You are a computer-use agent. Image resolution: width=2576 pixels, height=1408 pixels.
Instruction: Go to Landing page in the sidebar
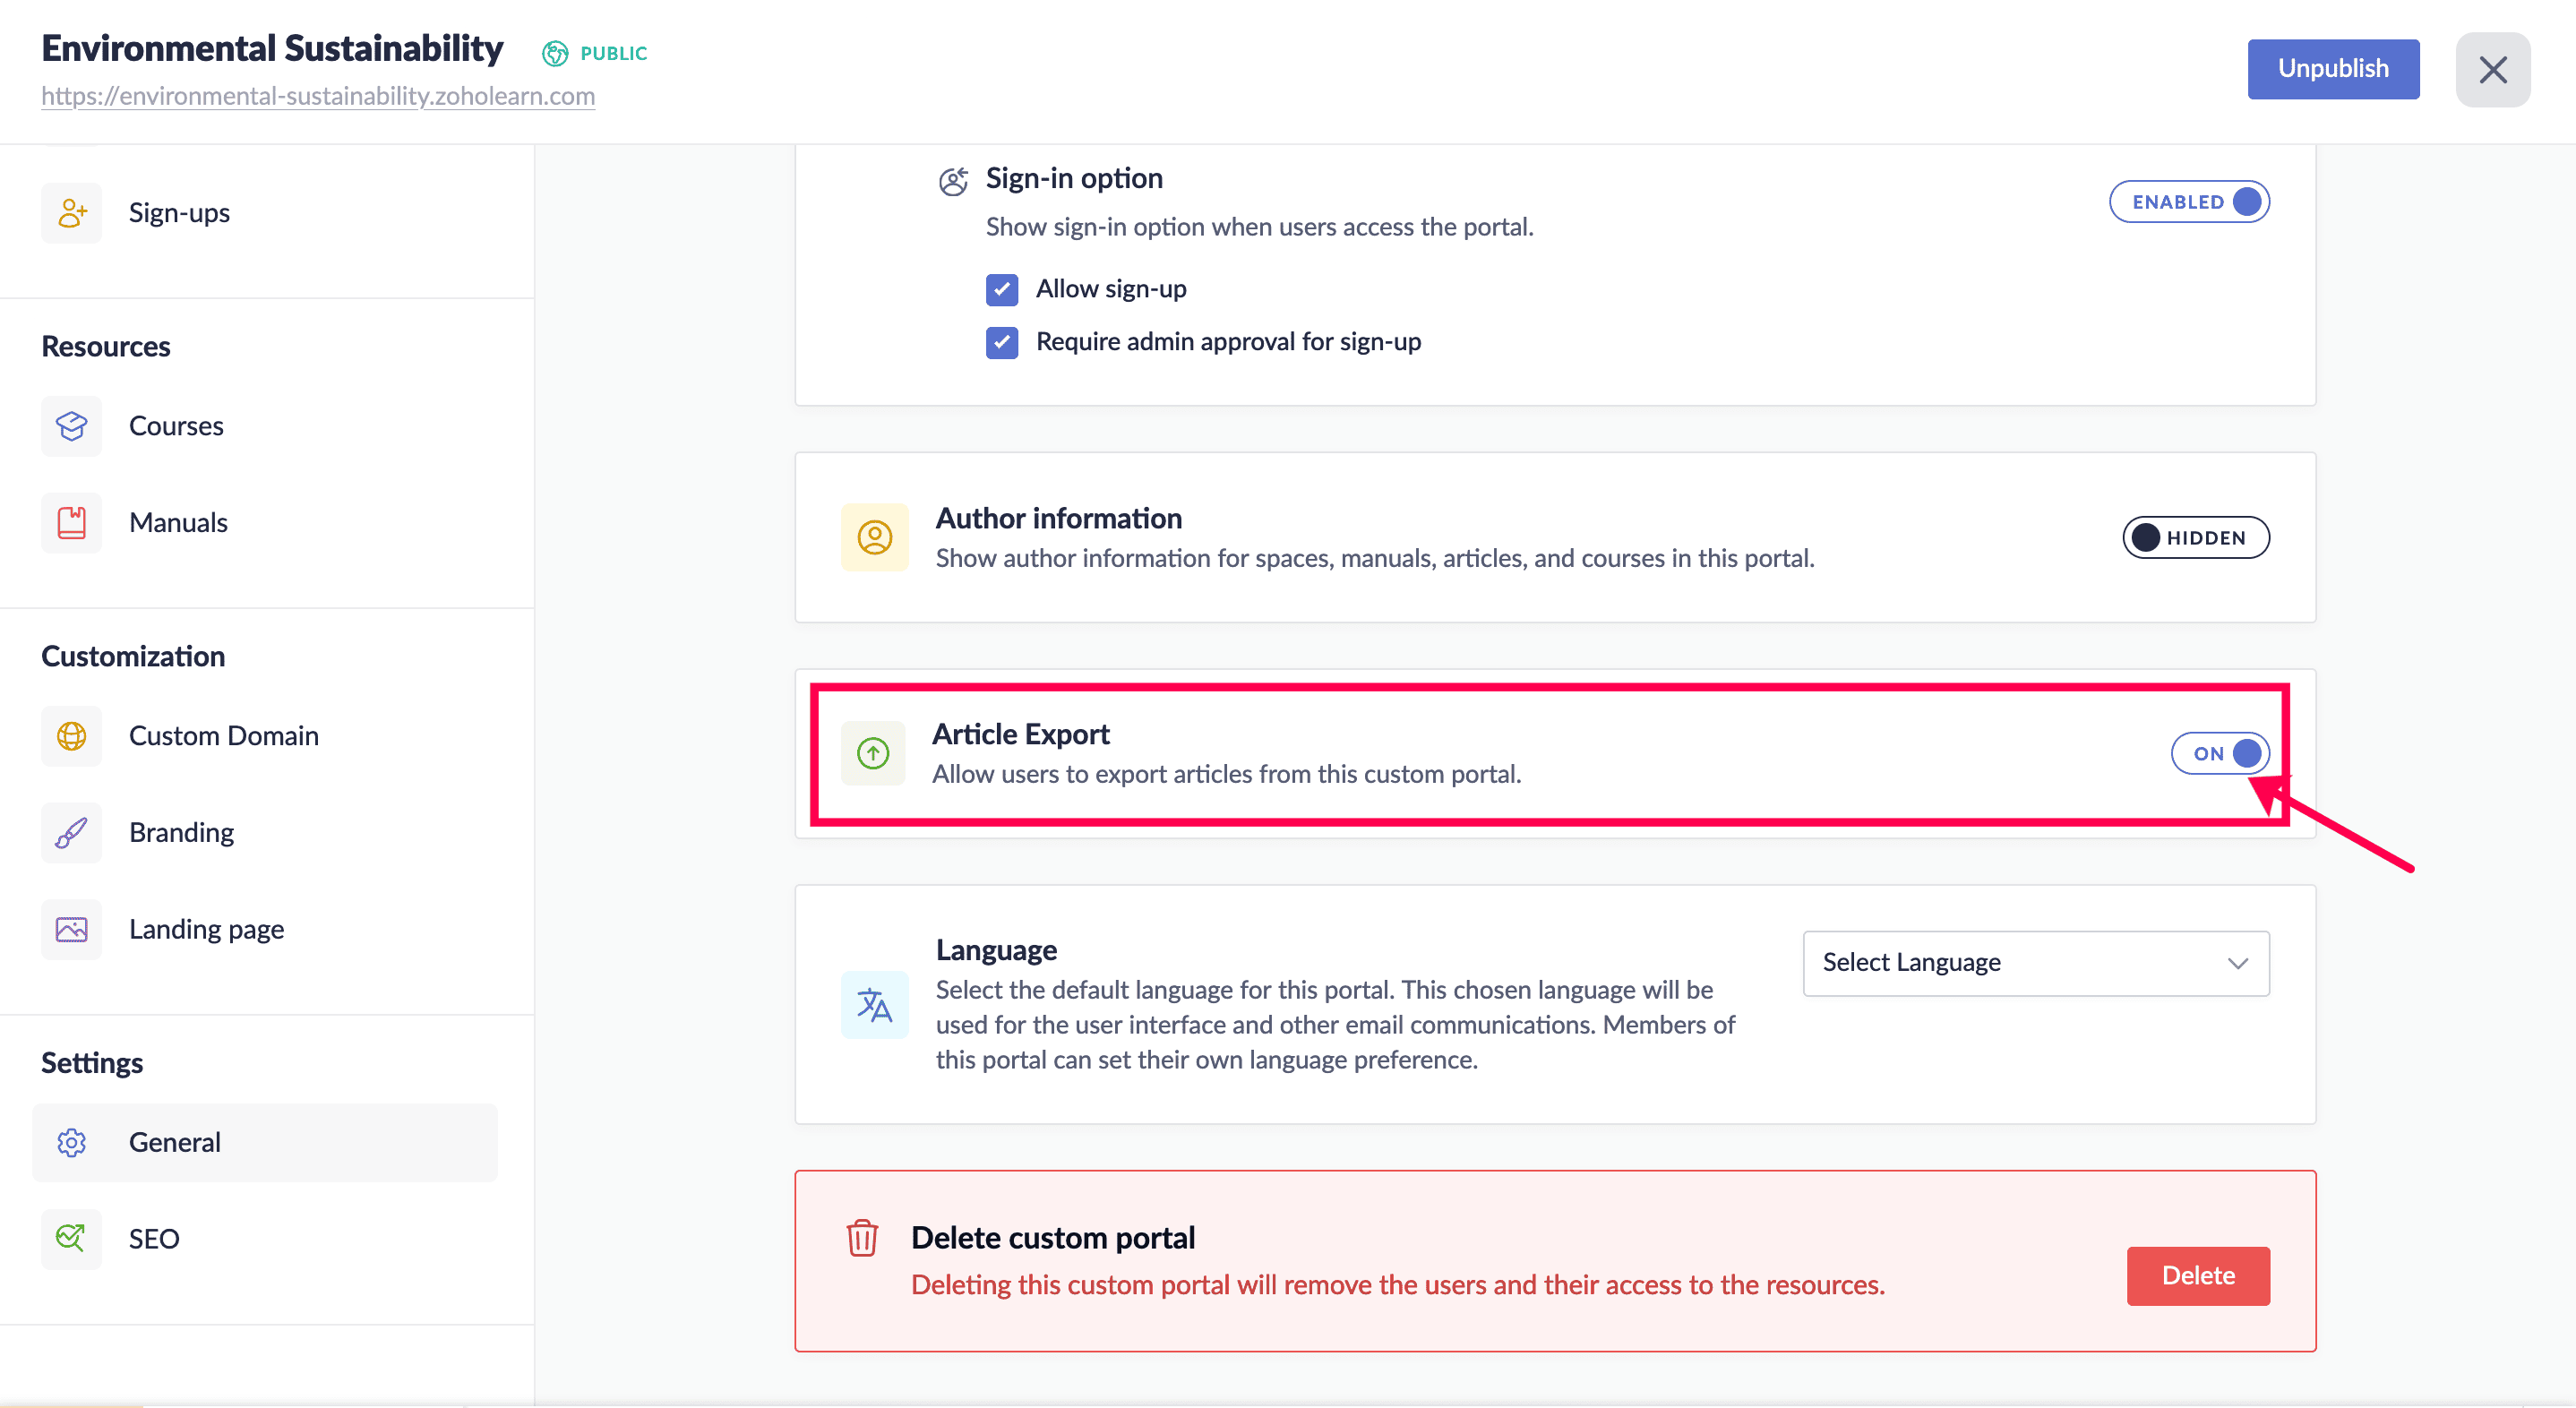pos(206,930)
